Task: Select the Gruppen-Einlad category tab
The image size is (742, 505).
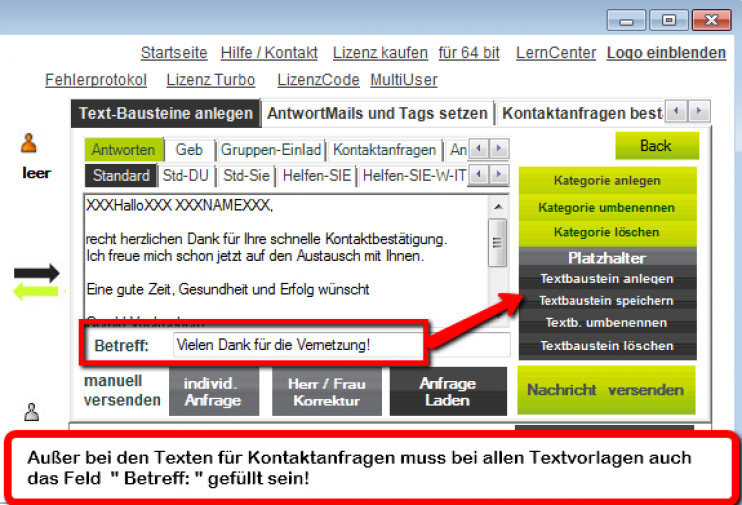Action: pyautogui.click(x=271, y=150)
